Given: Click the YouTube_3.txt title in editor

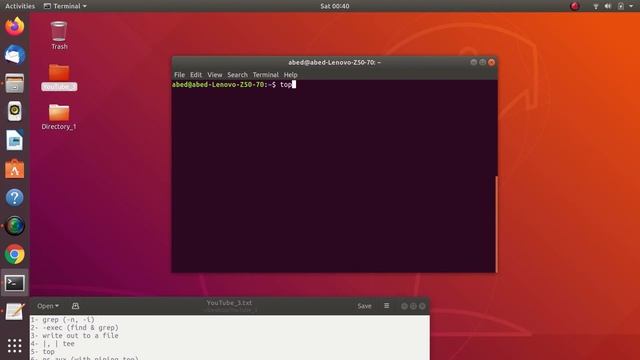Looking at the screenshot, I should [x=229, y=303].
